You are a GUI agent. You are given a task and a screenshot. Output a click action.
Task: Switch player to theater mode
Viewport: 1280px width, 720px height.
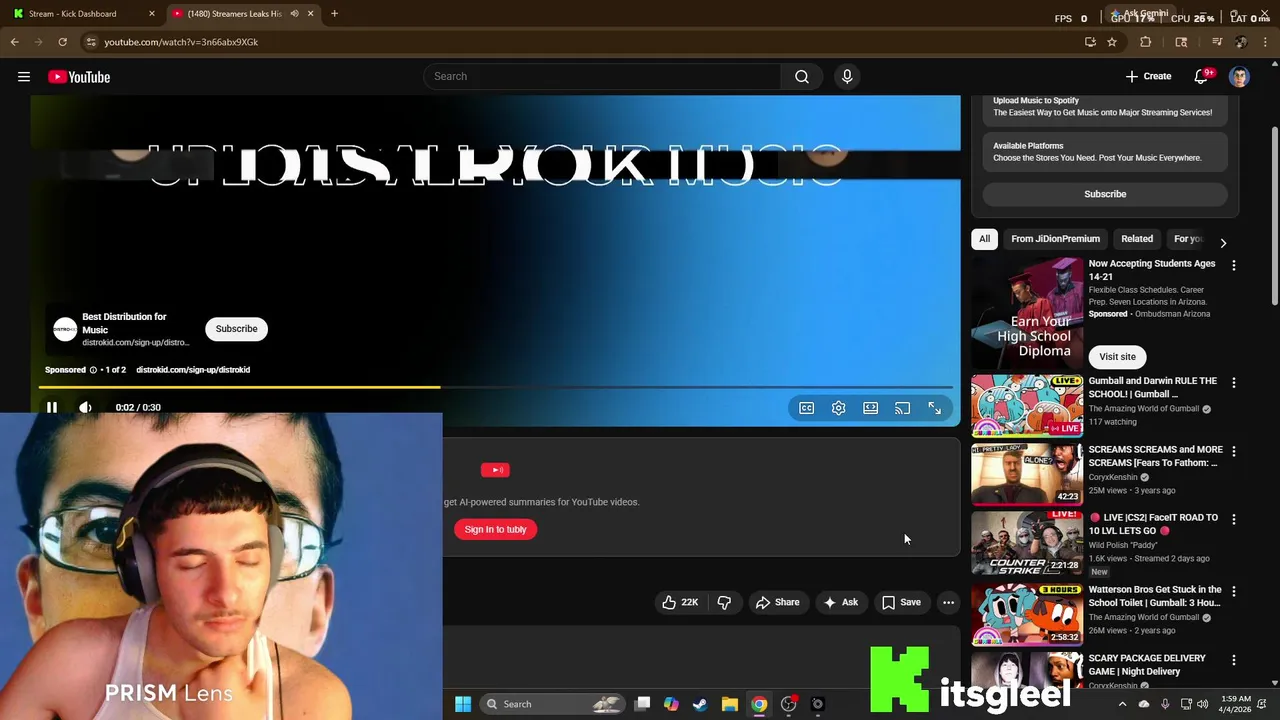[871, 408]
